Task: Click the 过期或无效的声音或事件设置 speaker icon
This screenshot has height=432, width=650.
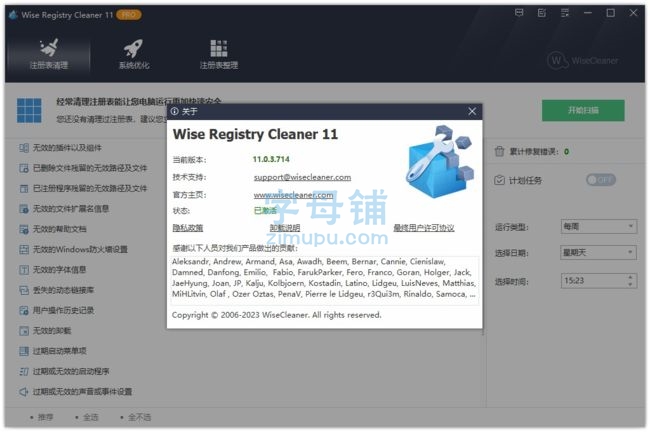Action: pyautogui.click(x=24, y=391)
